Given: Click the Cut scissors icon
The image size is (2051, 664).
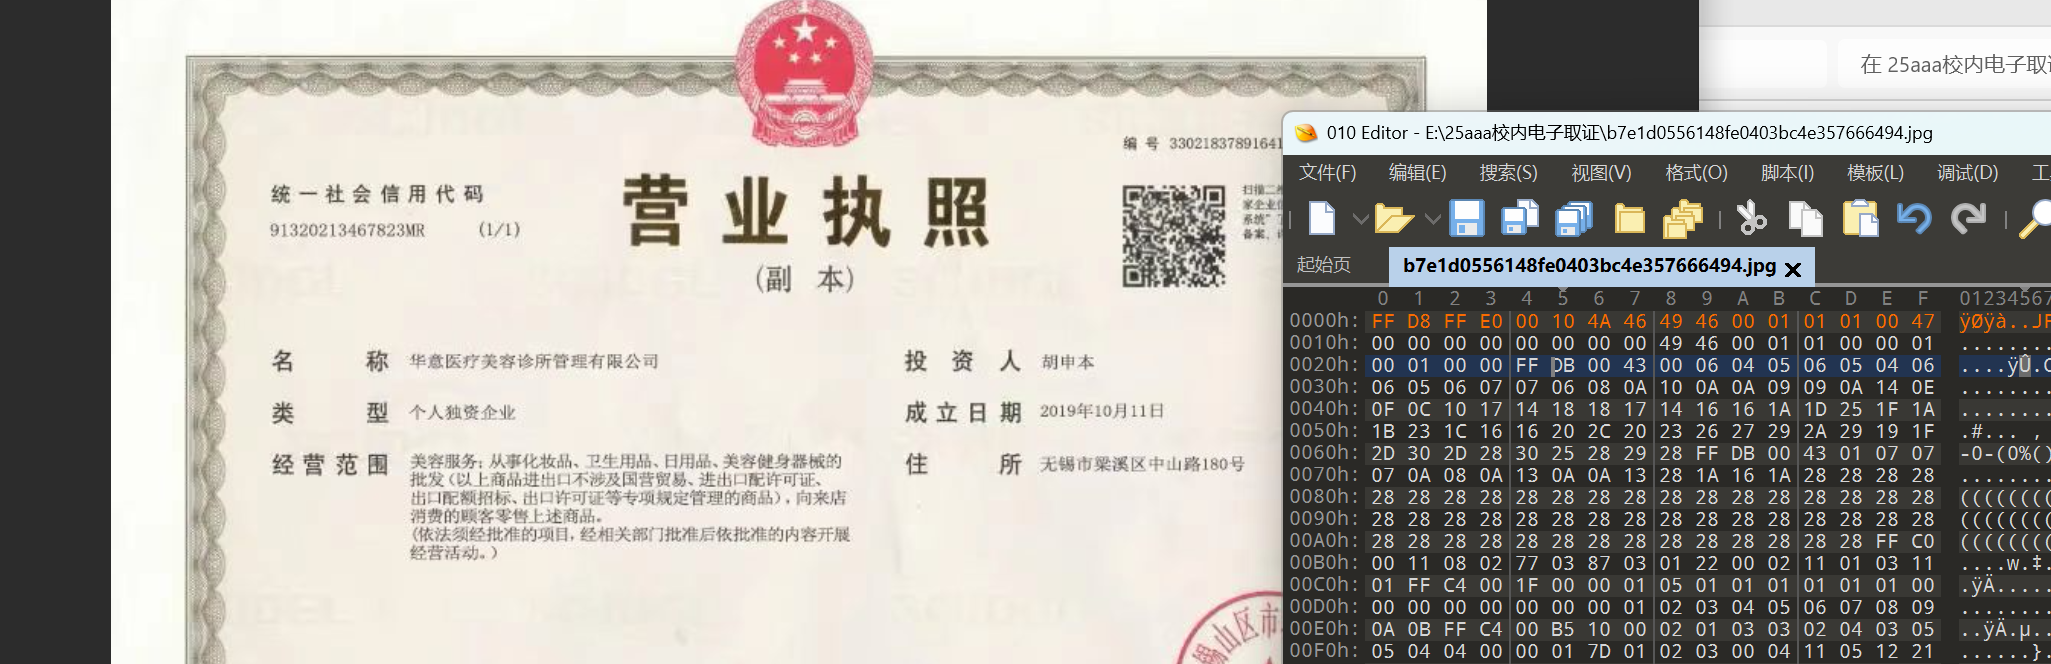Looking at the screenshot, I should (x=1751, y=218).
